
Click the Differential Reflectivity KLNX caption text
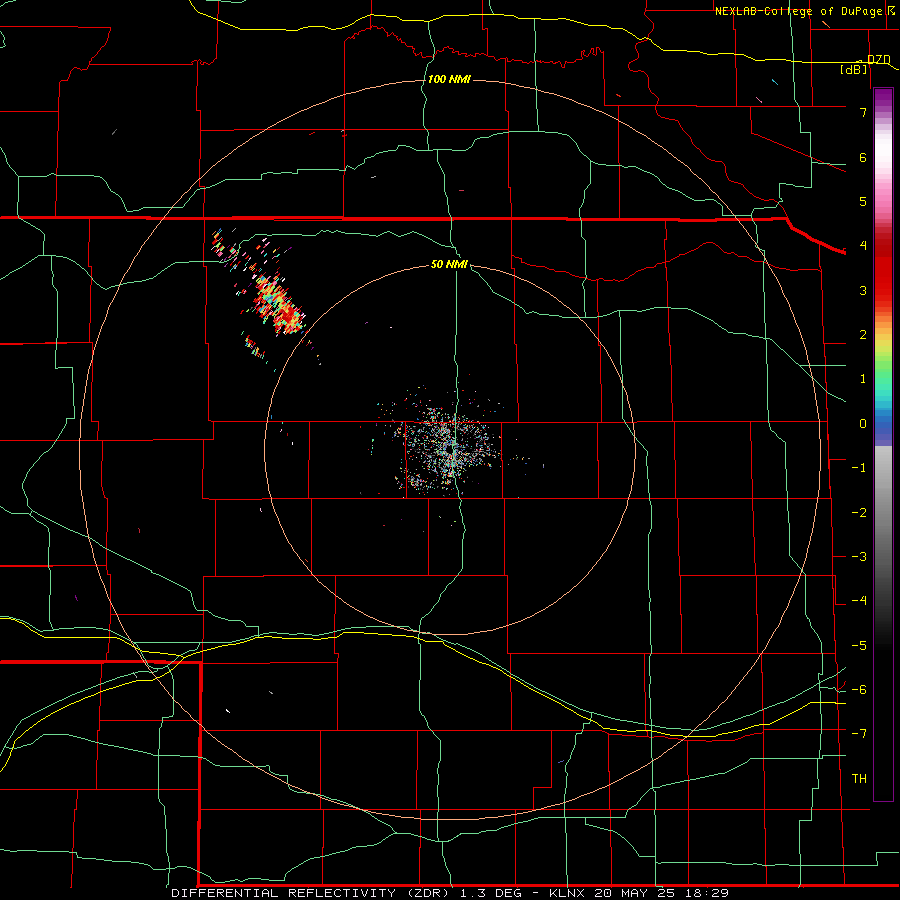450,893
